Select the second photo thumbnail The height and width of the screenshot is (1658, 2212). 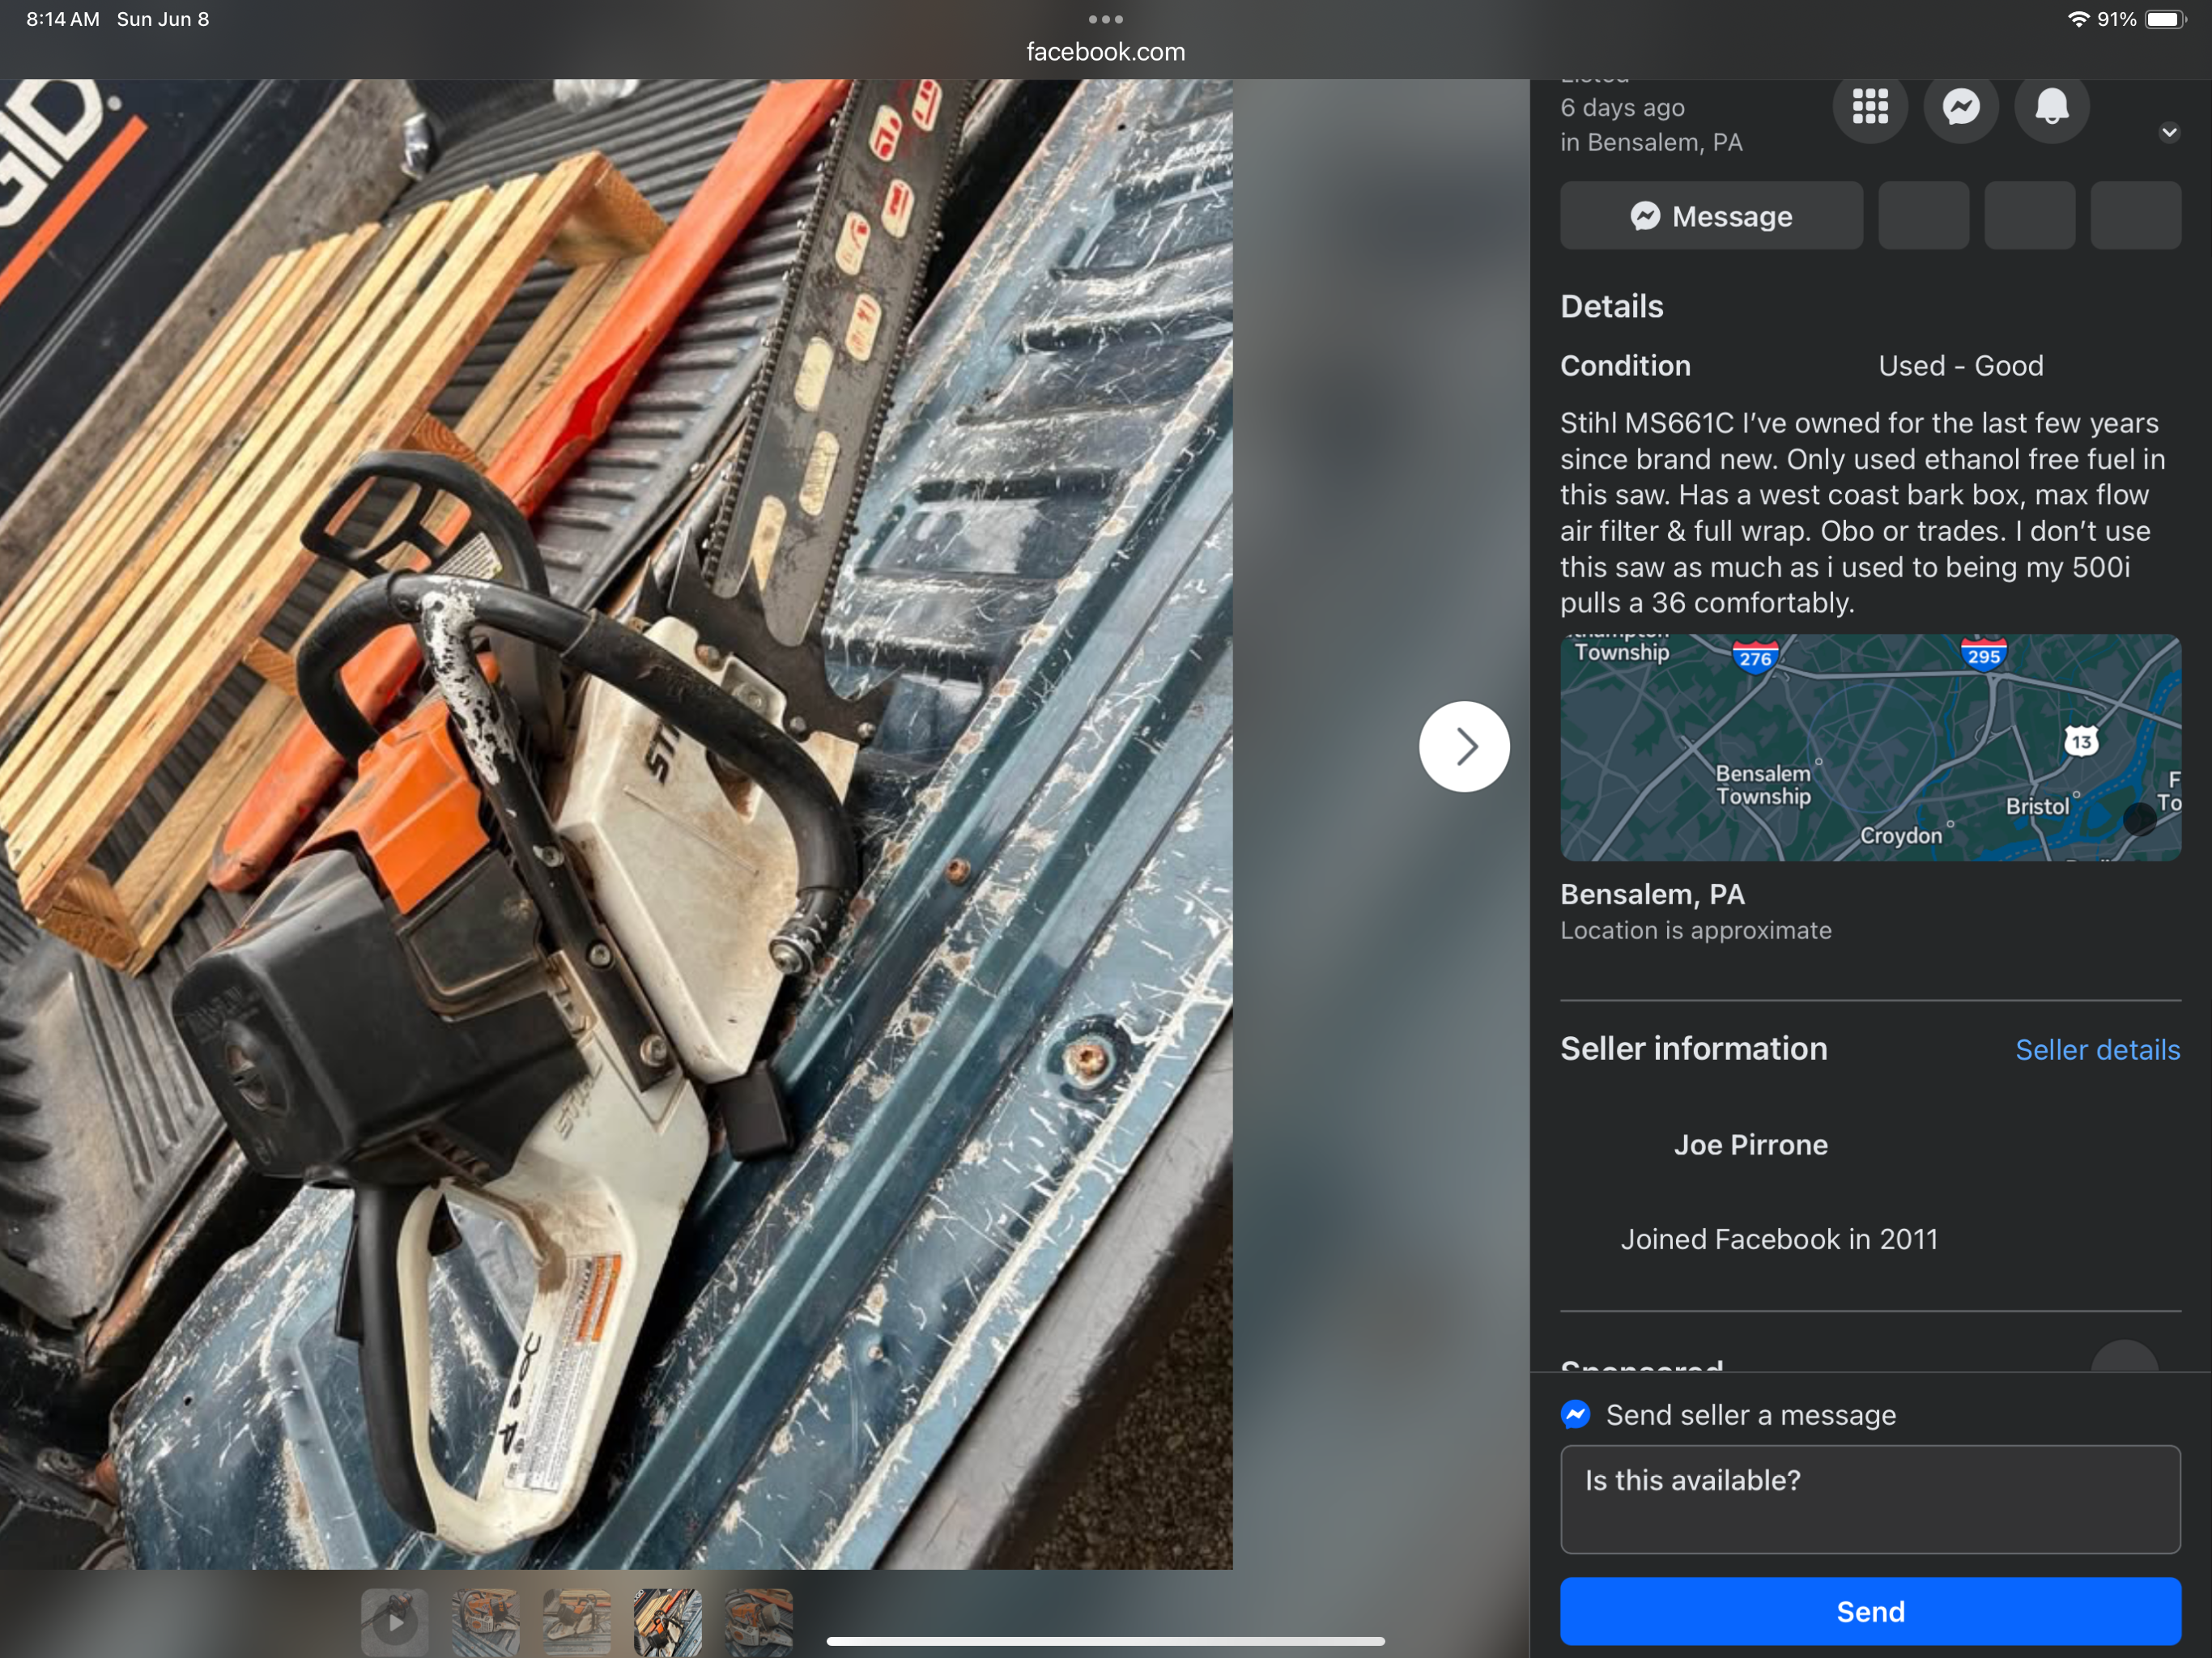tap(486, 1622)
